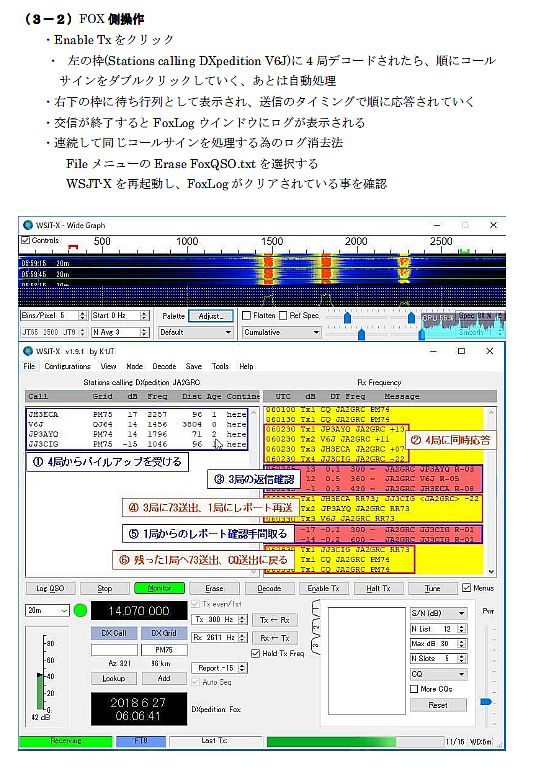The width and height of the screenshot is (549, 770).
Task: Move the Pwr power slider handle
Action: click(485, 702)
